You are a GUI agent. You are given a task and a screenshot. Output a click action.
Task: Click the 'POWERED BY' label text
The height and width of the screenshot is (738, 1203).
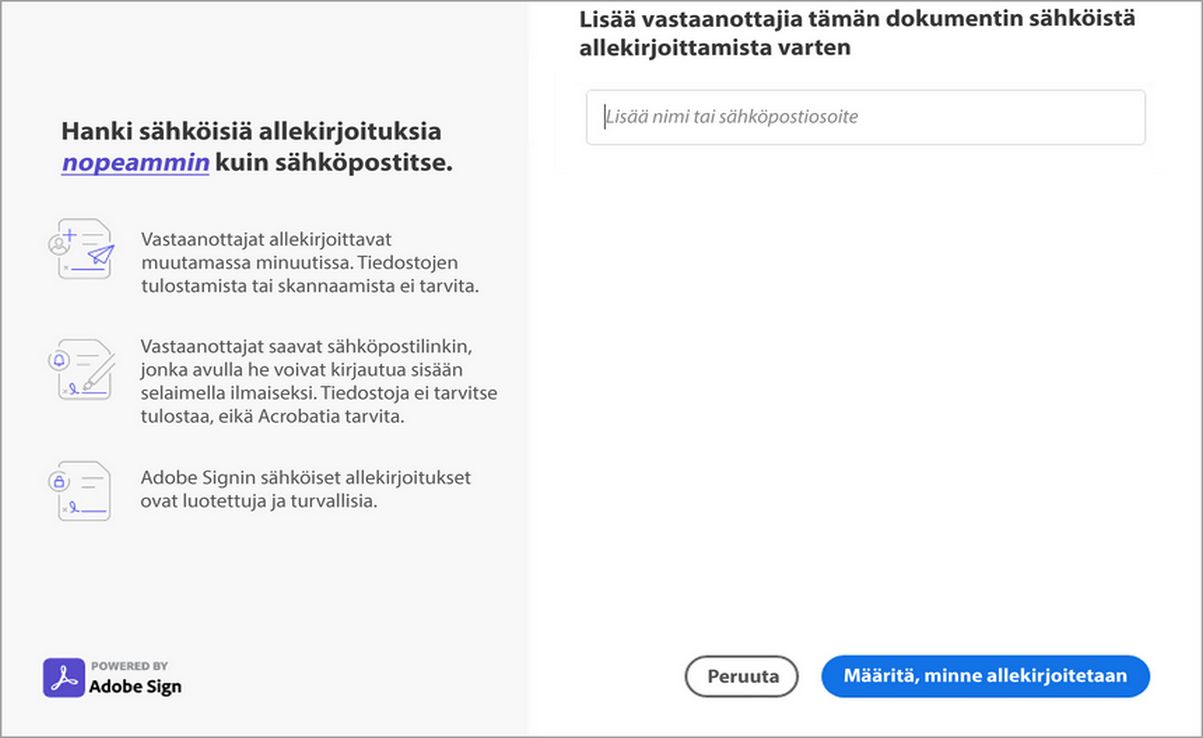point(128,665)
